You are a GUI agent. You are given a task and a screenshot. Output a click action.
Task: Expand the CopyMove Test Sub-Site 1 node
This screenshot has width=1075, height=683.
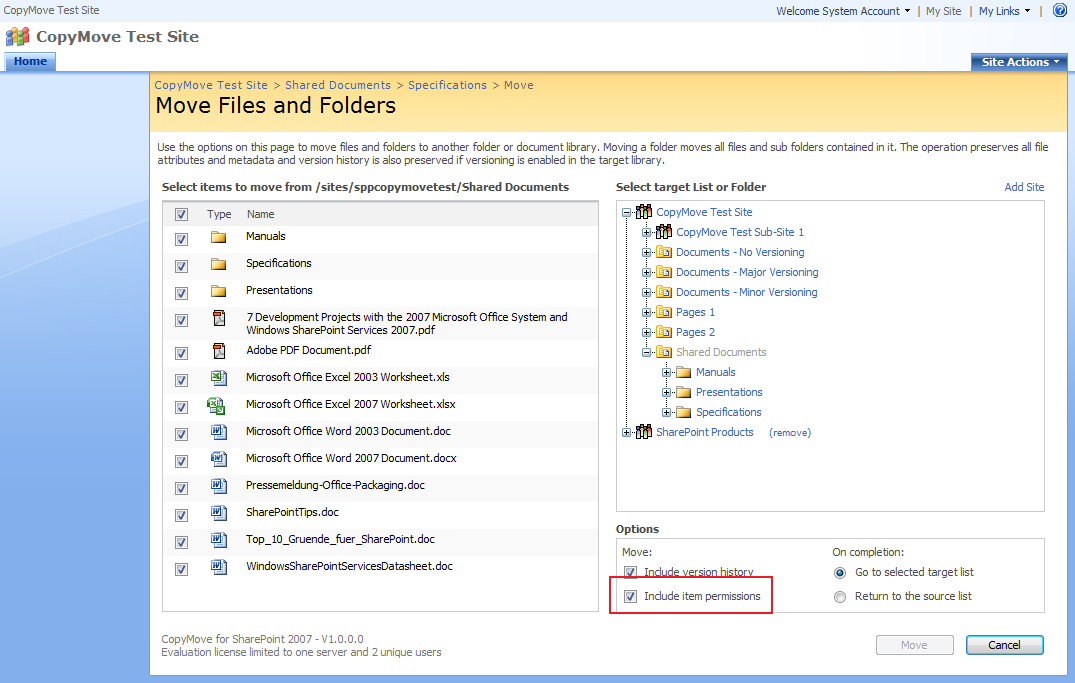646,232
